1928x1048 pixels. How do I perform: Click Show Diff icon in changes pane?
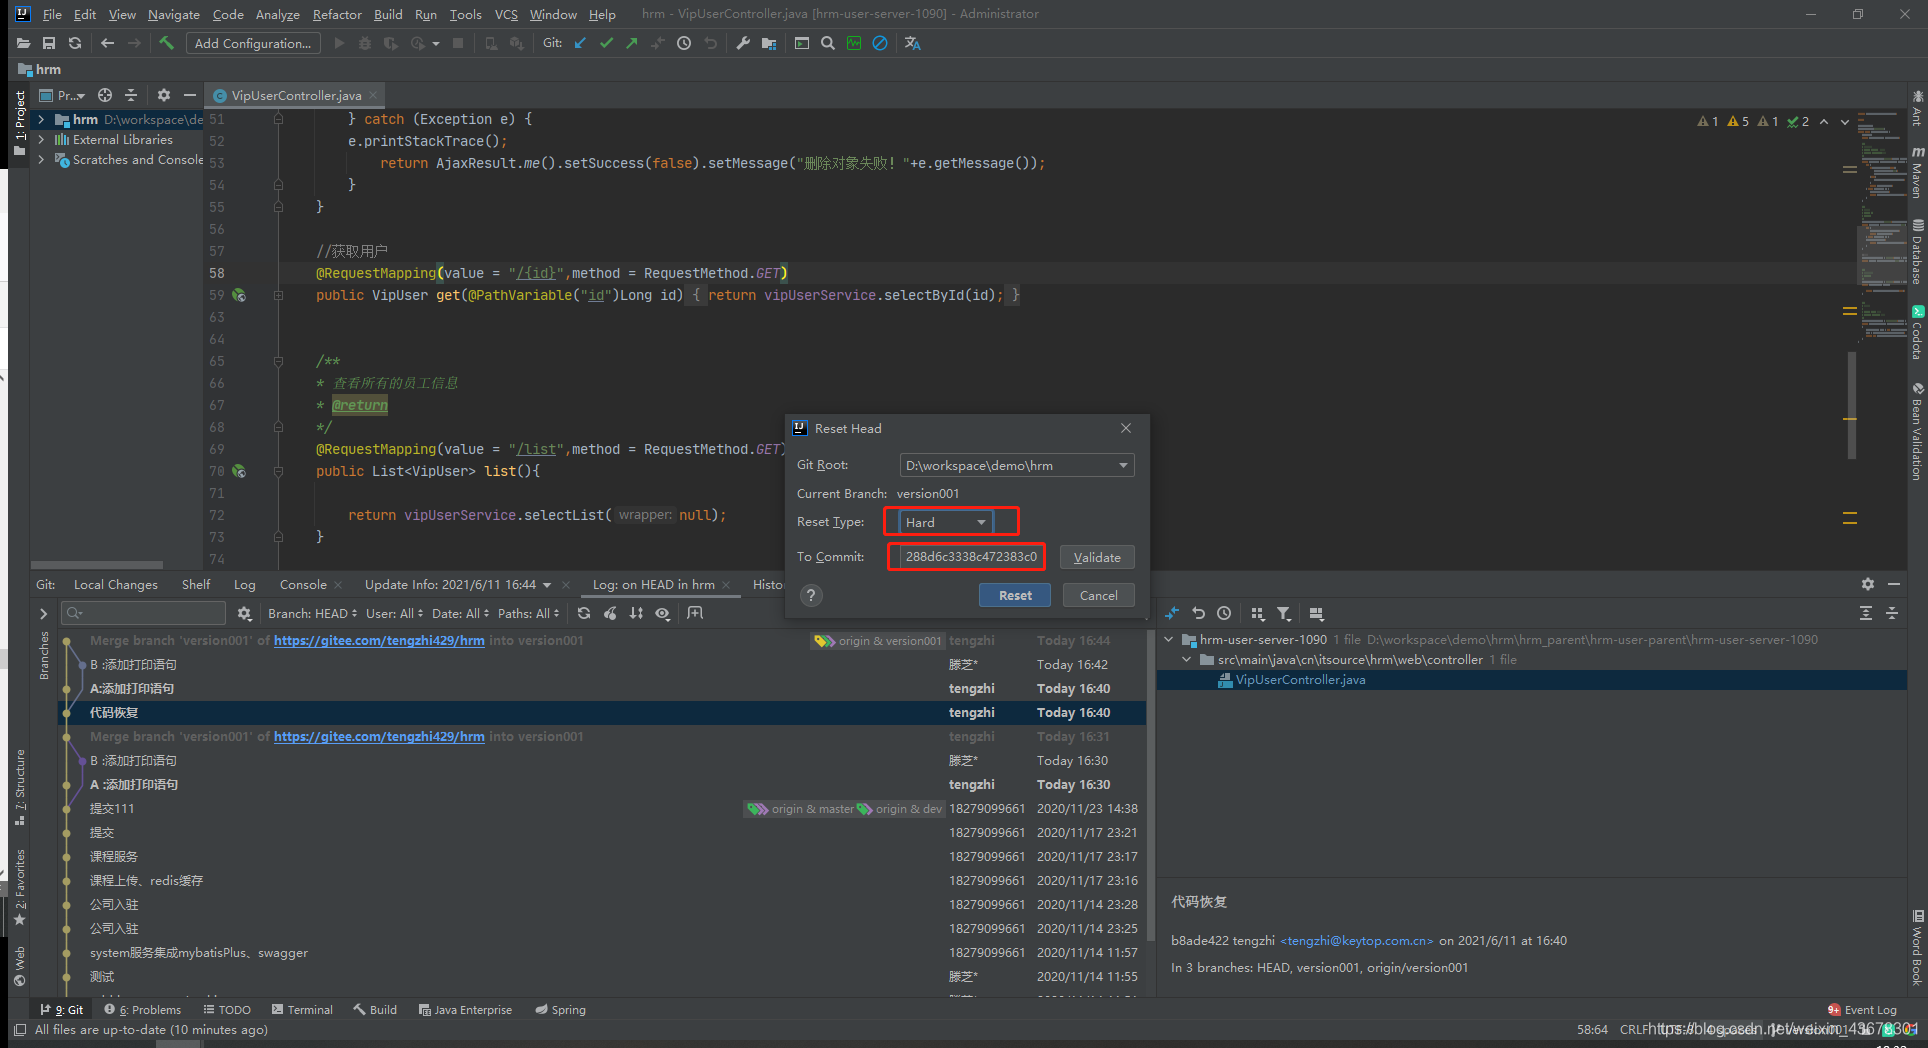[x=1172, y=613]
